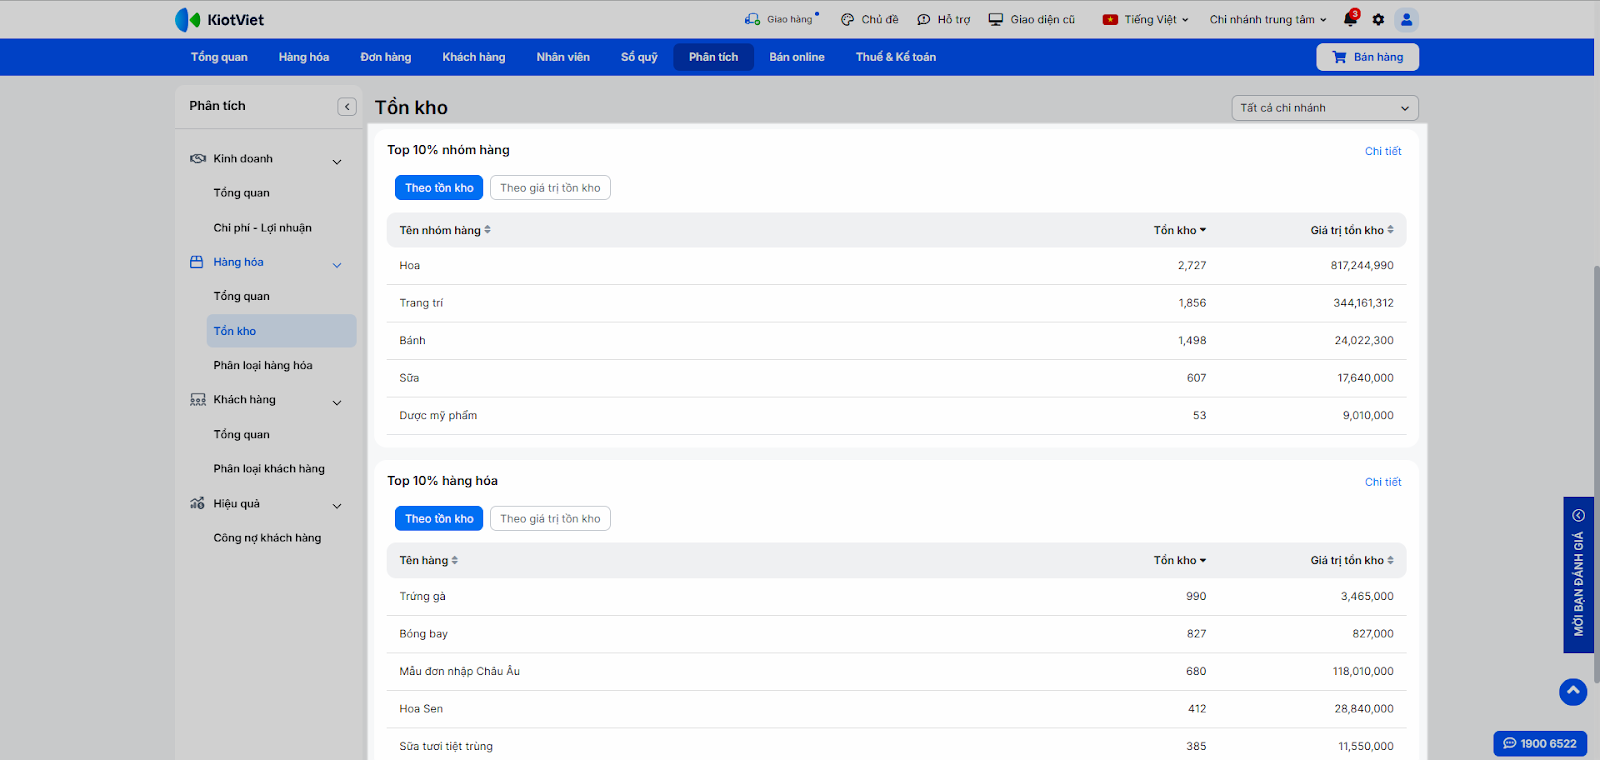This screenshot has width=1600, height=760.
Task: Open the Chi nhánh trung tâm dropdown
Action: [x=1268, y=19]
